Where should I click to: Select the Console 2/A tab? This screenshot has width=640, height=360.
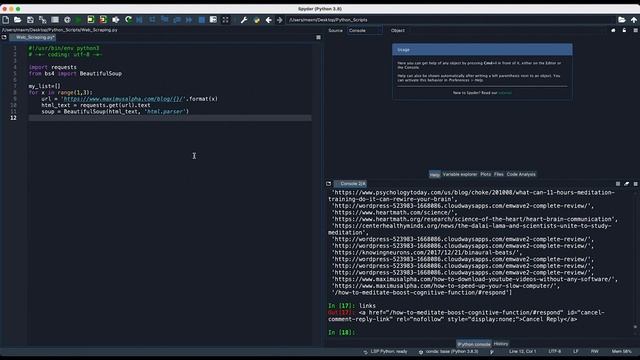click(x=350, y=184)
